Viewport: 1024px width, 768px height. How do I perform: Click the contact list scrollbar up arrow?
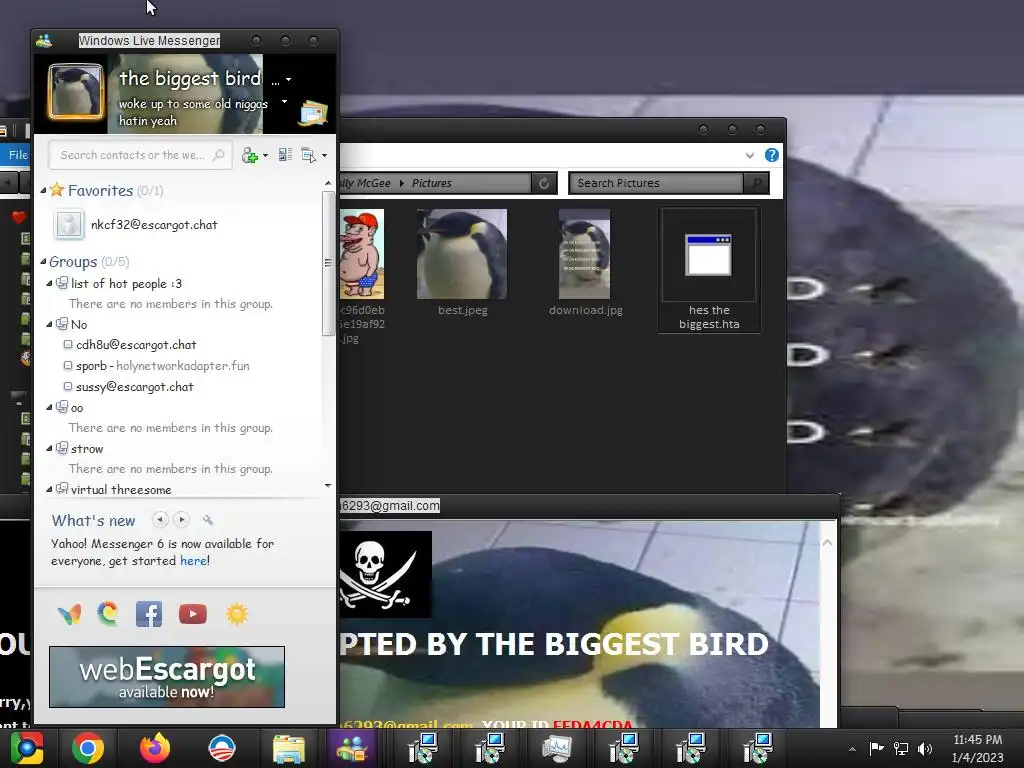(x=328, y=184)
